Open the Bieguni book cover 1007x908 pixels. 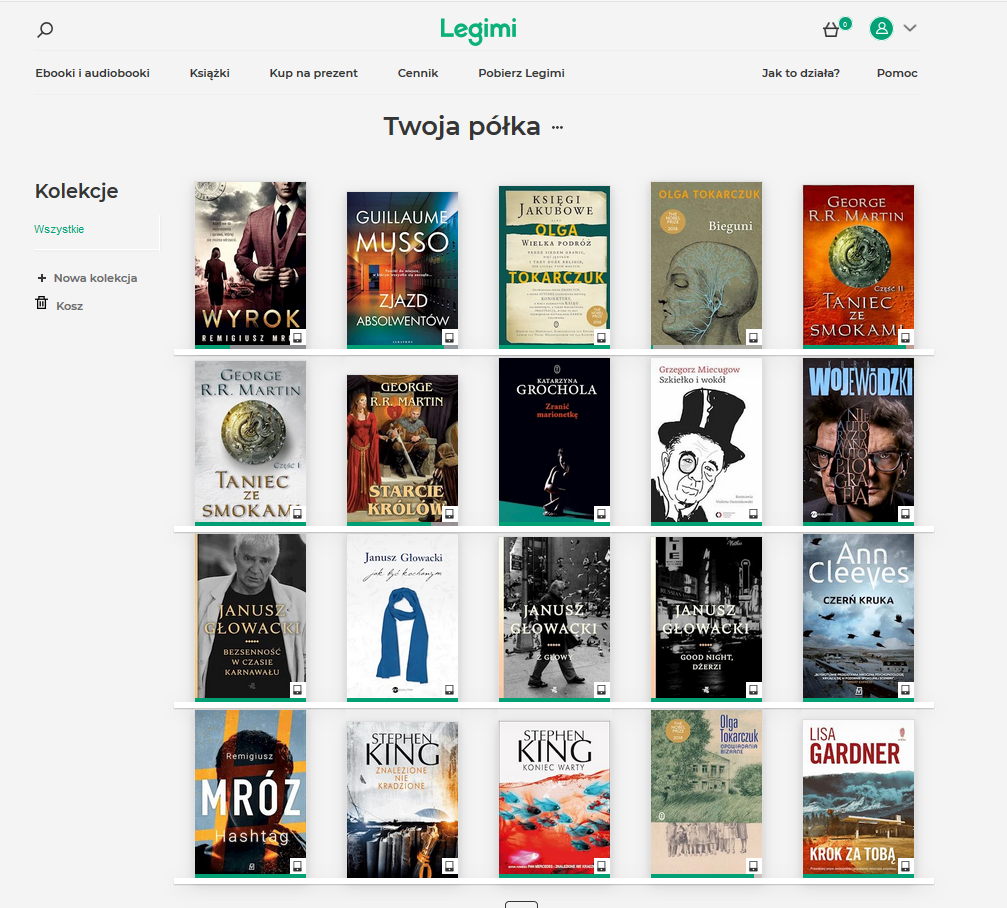706,263
